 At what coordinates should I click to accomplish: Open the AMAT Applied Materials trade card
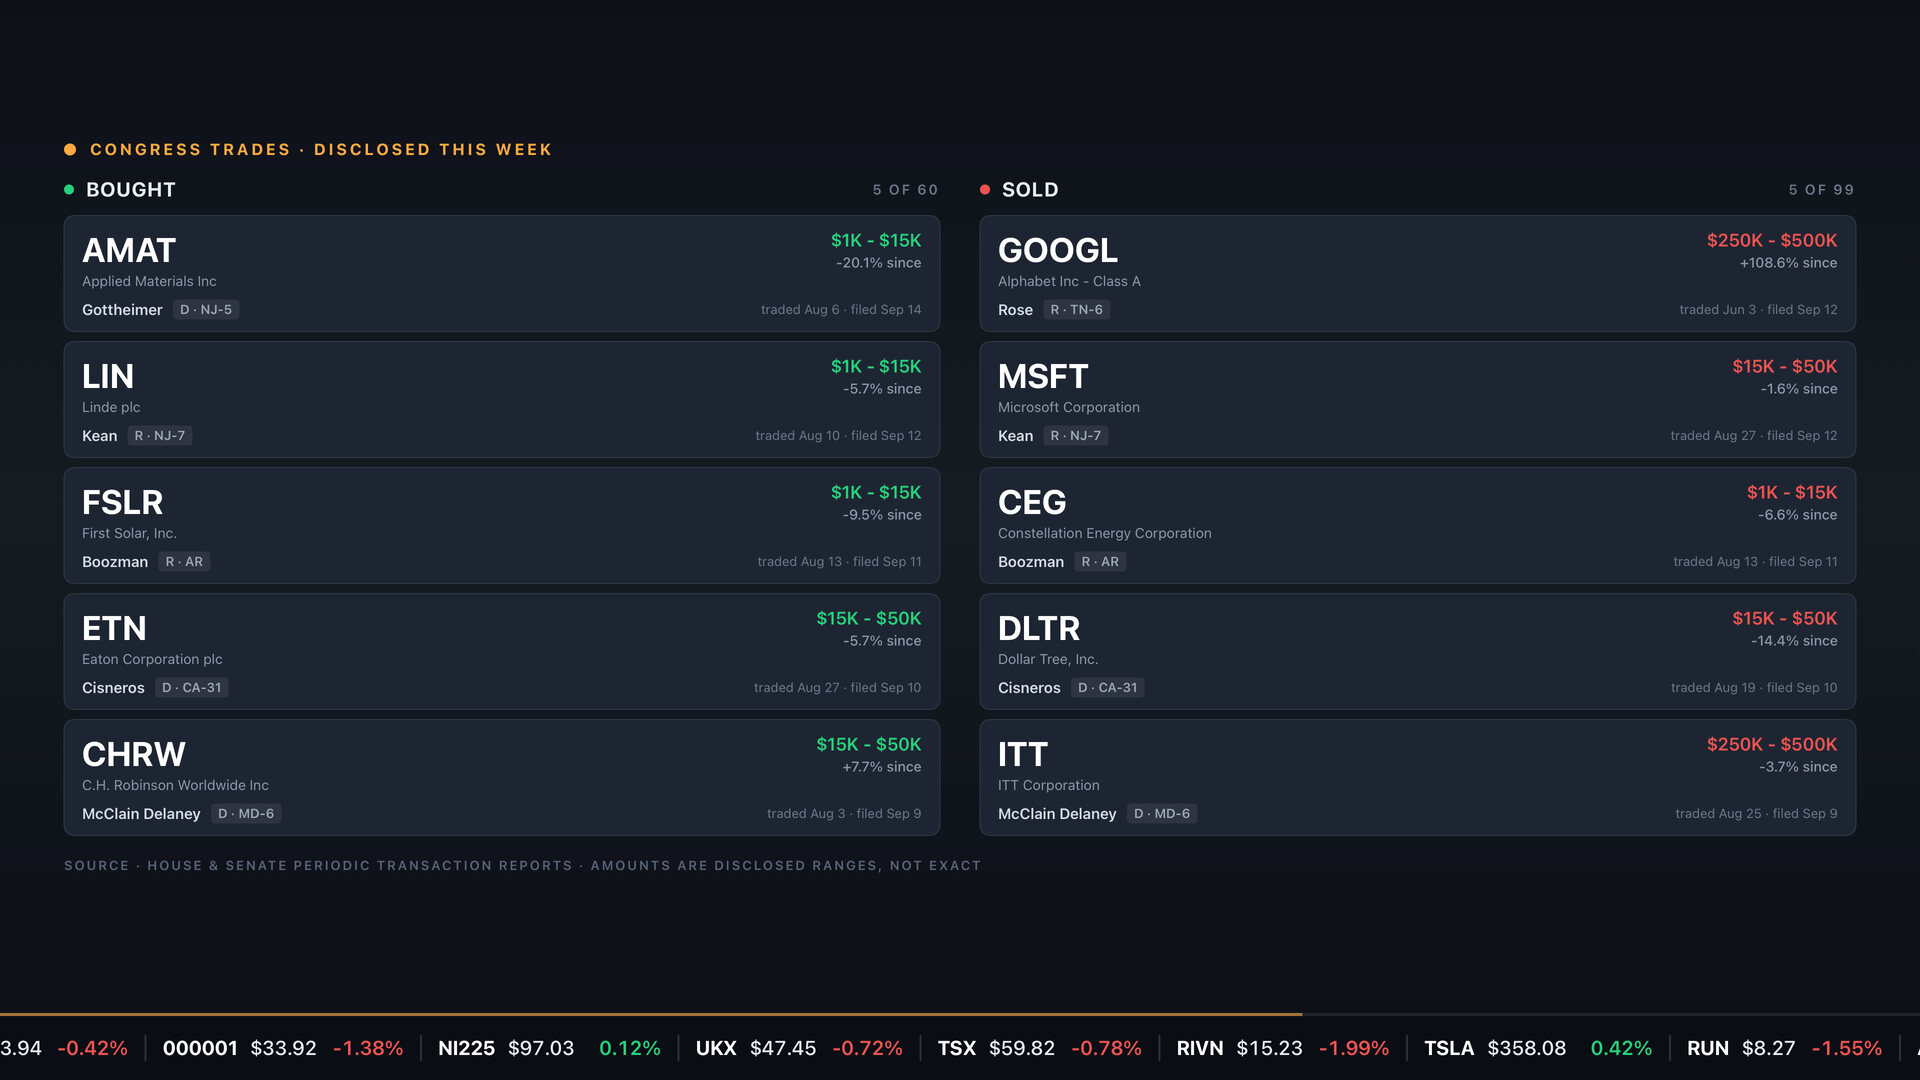pos(501,273)
